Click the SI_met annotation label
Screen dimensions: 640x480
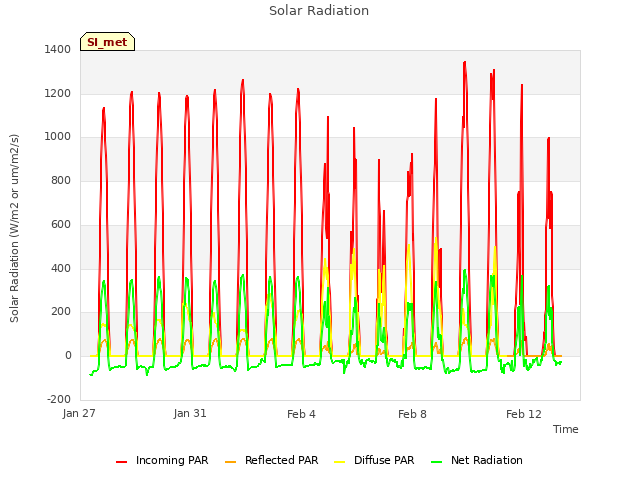(x=107, y=42)
